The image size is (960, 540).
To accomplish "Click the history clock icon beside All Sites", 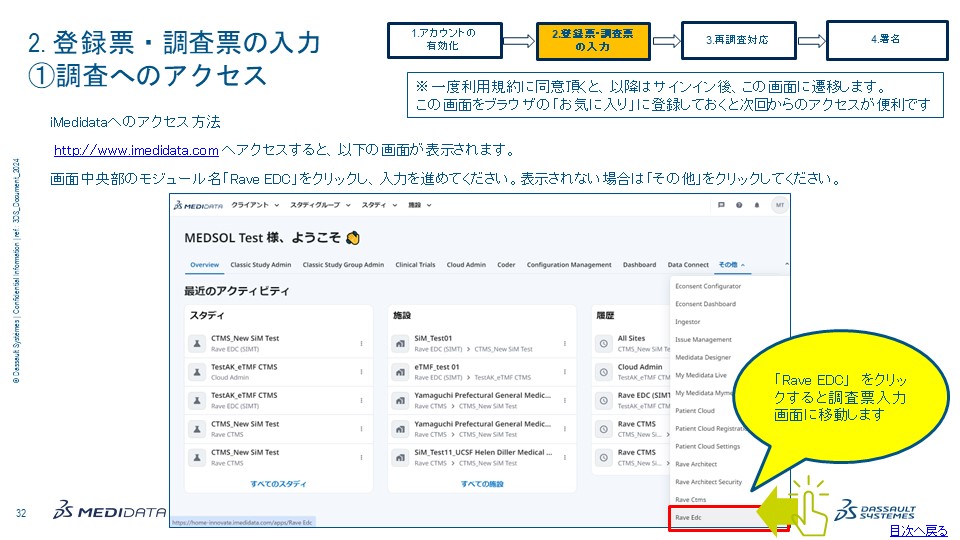I will (x=604, y=343).
